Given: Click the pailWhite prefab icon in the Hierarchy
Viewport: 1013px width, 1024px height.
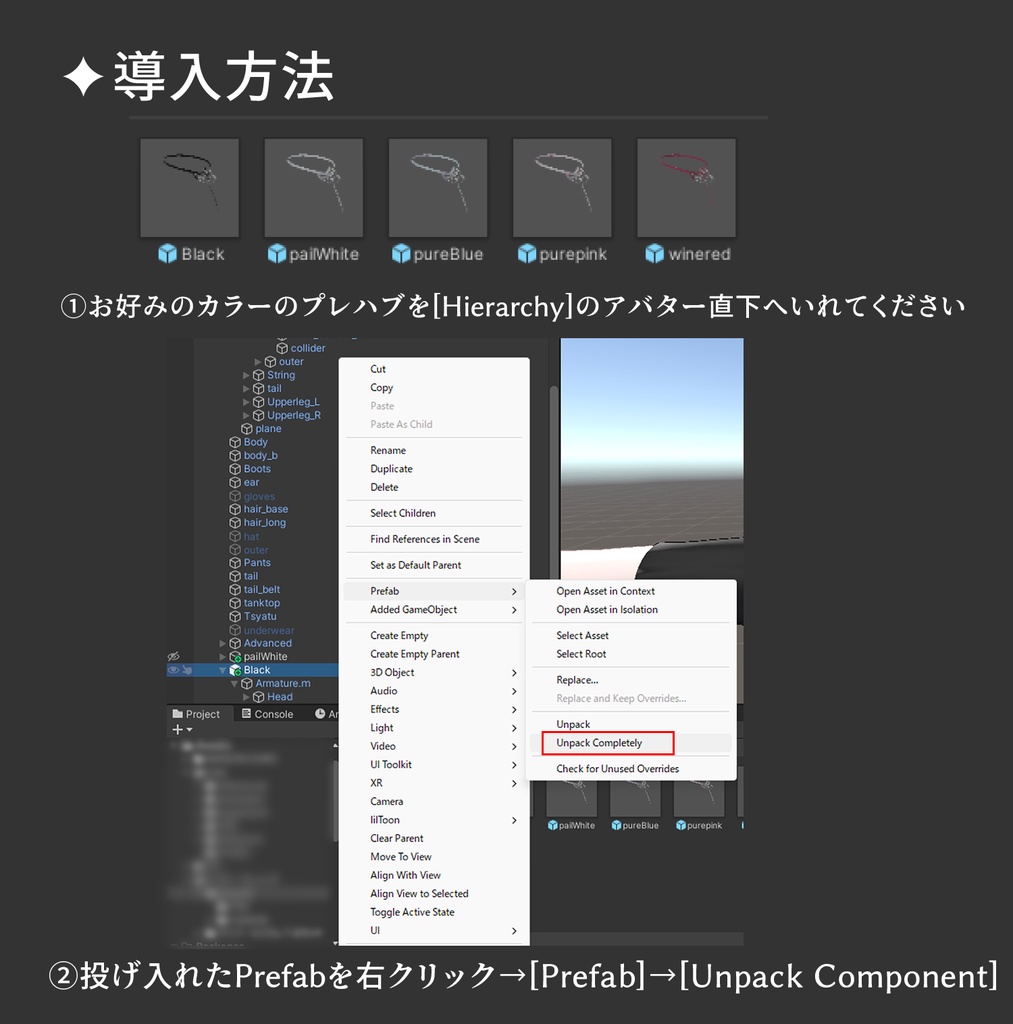Looking at the screenshot, I should [x=237, y=657].
